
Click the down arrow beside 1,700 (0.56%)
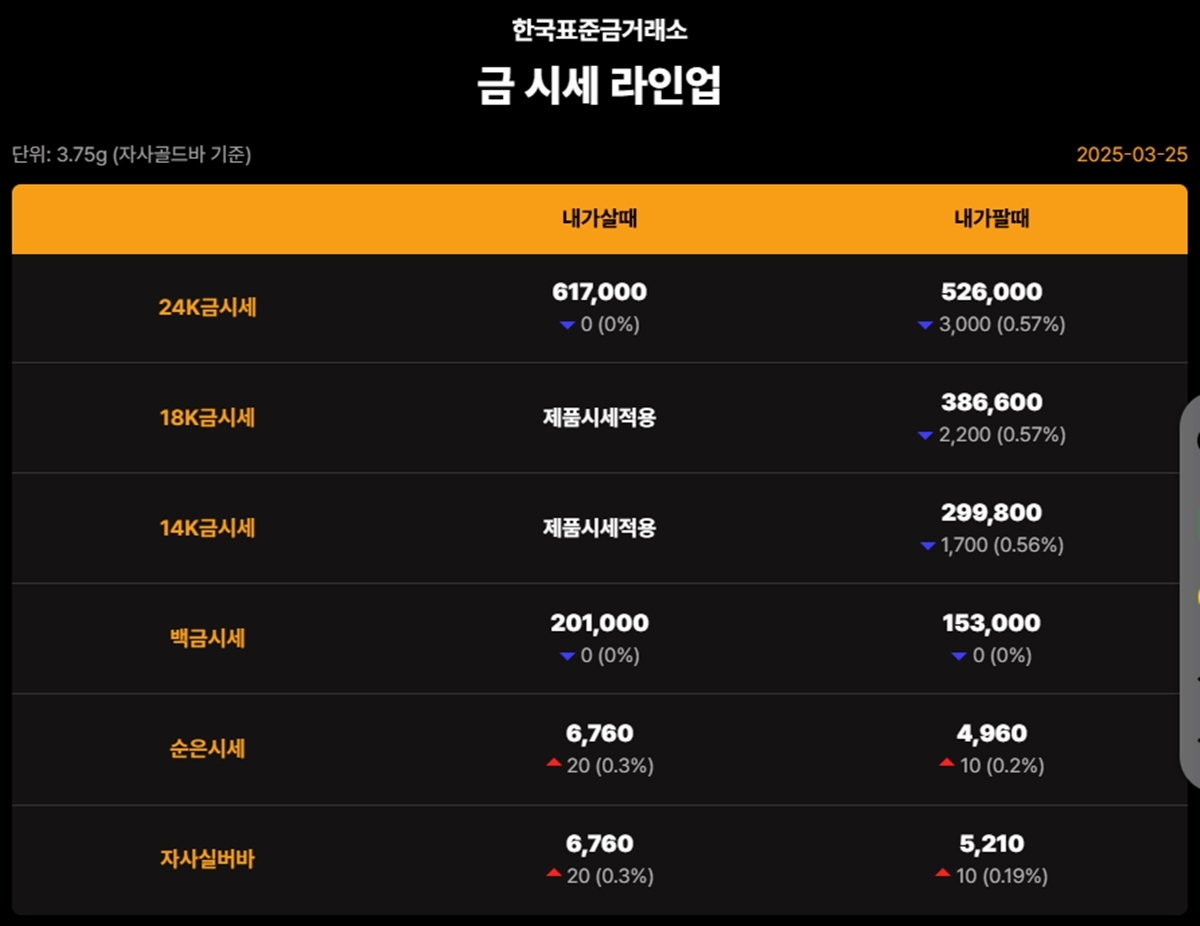pos(927,546)
